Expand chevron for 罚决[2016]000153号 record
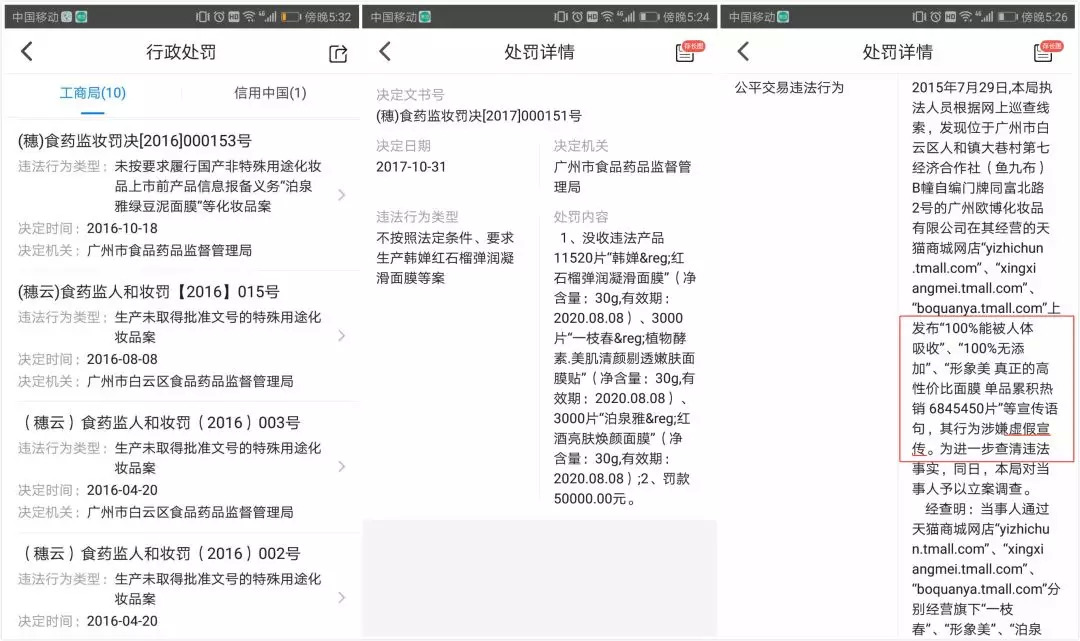Screen dimensions: 1080x641 [x=342, y=195]
